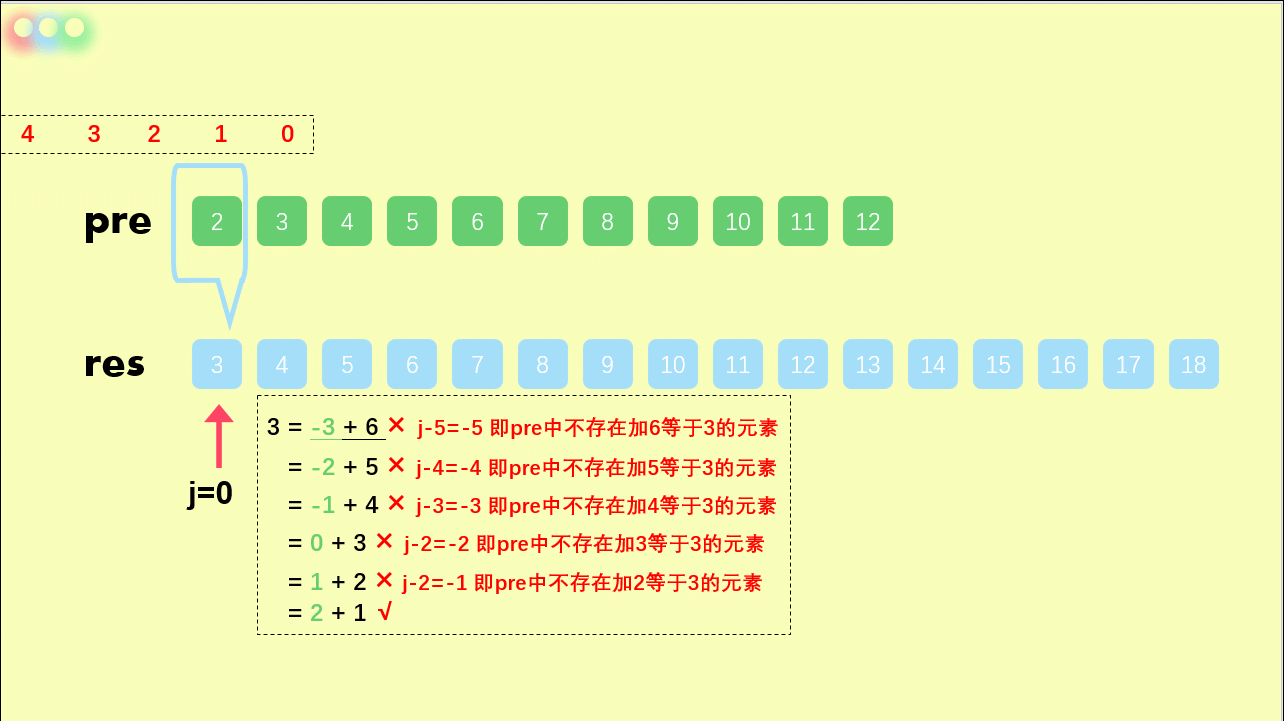Image resolution: width=1284 pixels, height=721 pixels.
Task: Click the middle blue traffic light dot
Action: coord(47,28)
